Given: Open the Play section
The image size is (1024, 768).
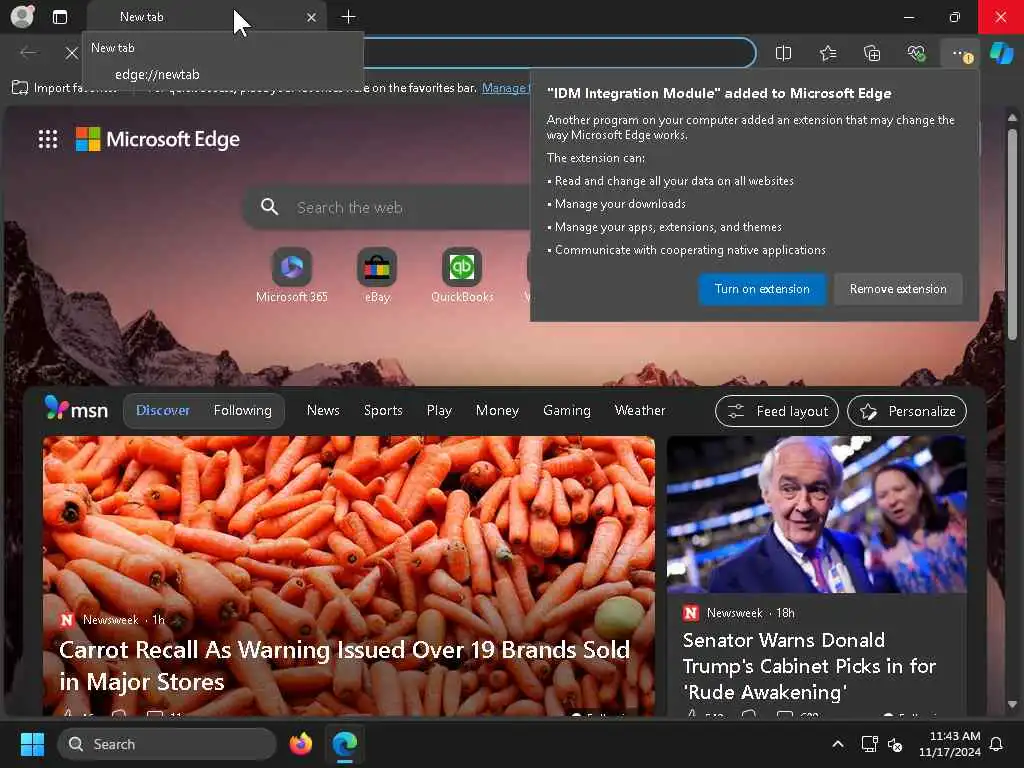Looking at the screenshot, I should coord(439,410).
